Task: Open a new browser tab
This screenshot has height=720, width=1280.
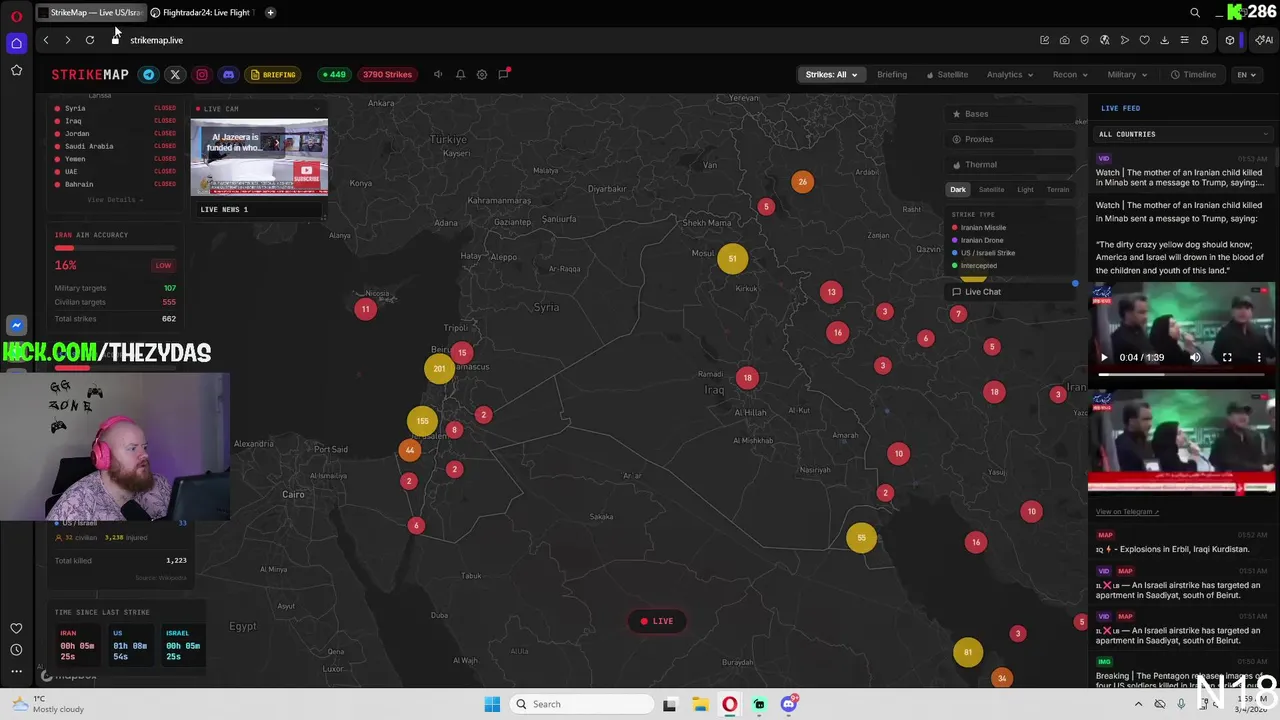Action: pyautogui.click(x=270, y=12)
